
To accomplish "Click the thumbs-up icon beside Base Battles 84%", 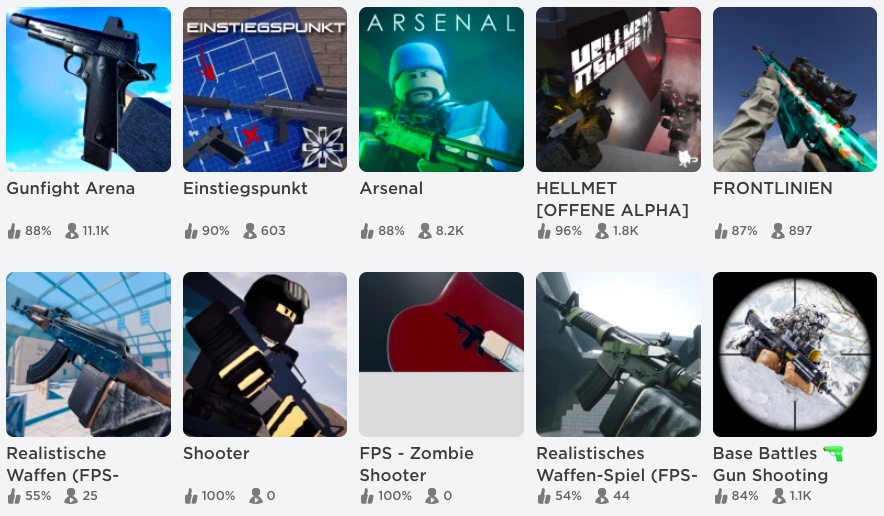I will click(x=721, y=496).
